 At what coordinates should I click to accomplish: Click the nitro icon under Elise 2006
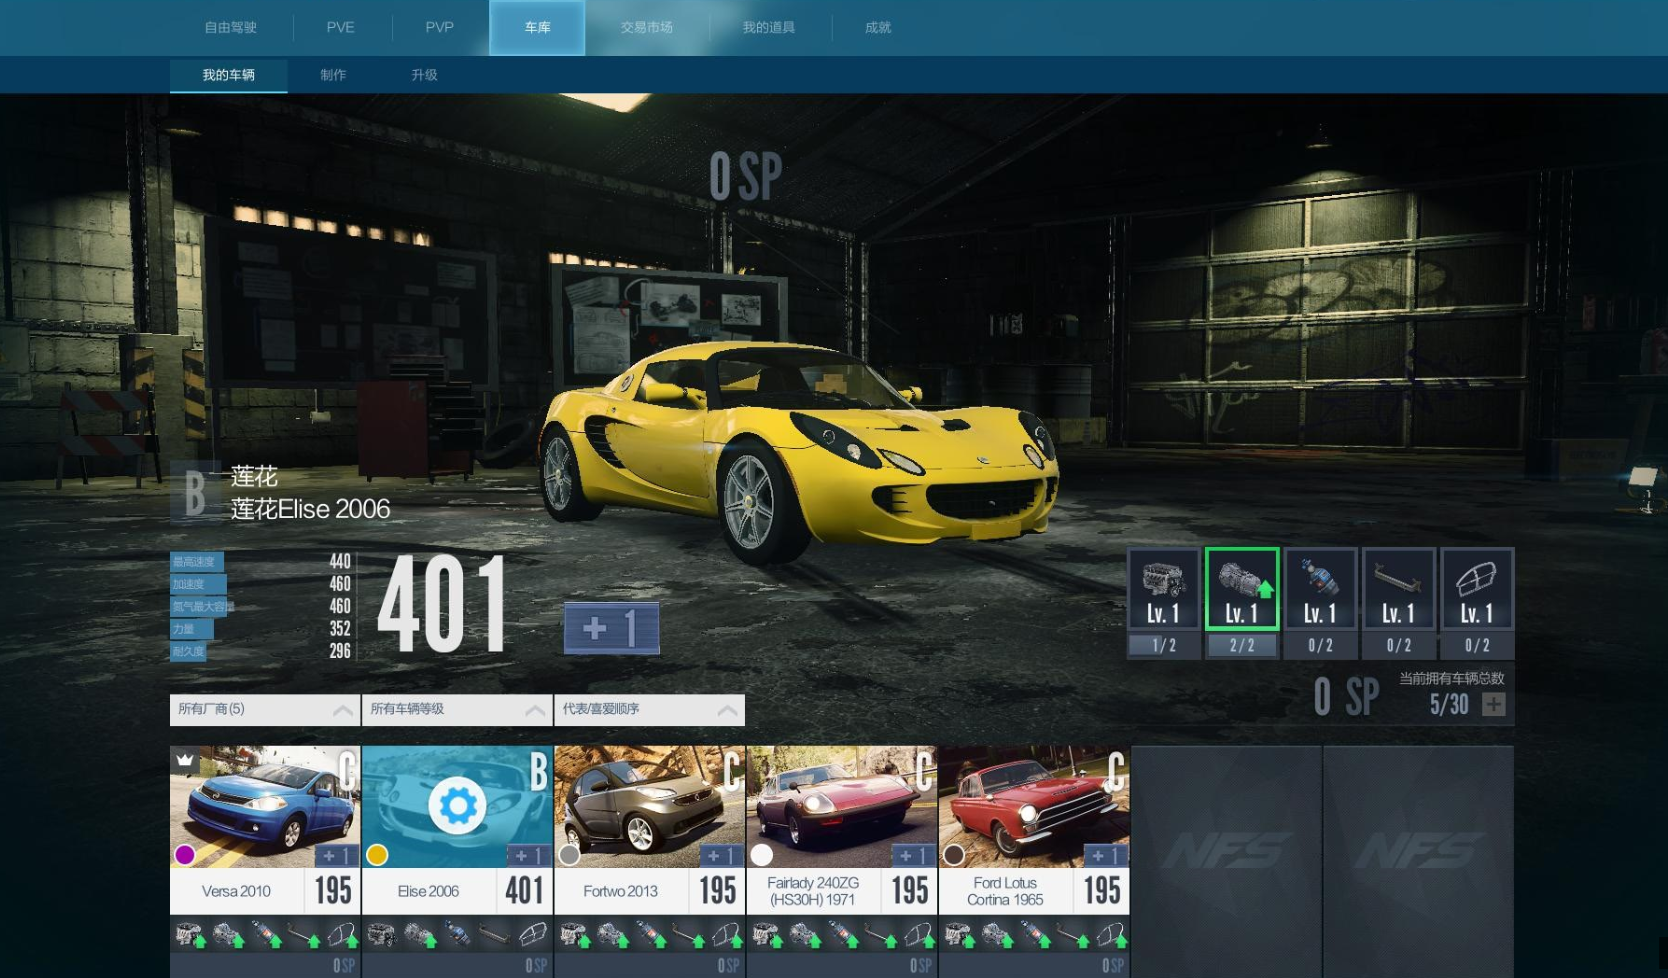click(x=458, y=935)
